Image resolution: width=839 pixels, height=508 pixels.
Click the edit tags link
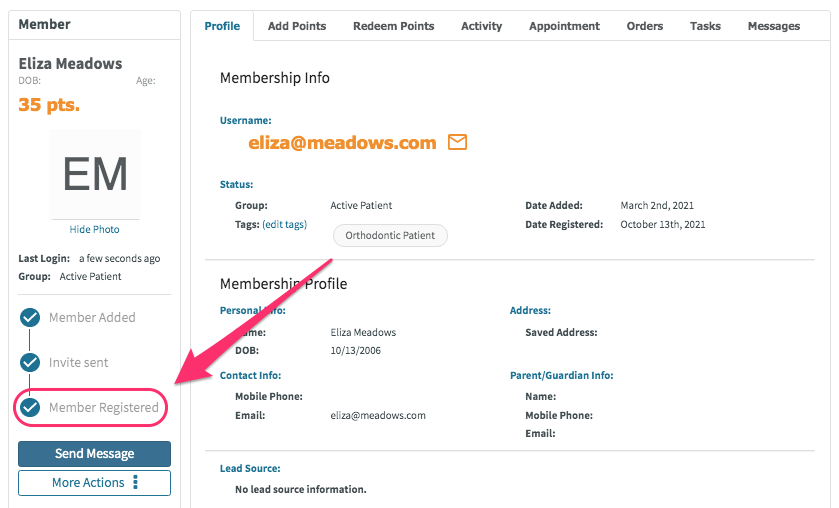tap(285, 224)
